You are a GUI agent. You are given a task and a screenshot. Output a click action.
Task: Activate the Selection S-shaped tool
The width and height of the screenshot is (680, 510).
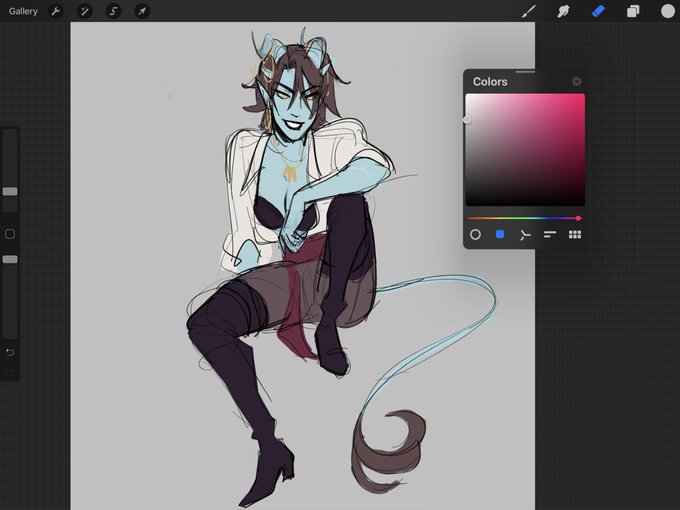pos(113,11)
